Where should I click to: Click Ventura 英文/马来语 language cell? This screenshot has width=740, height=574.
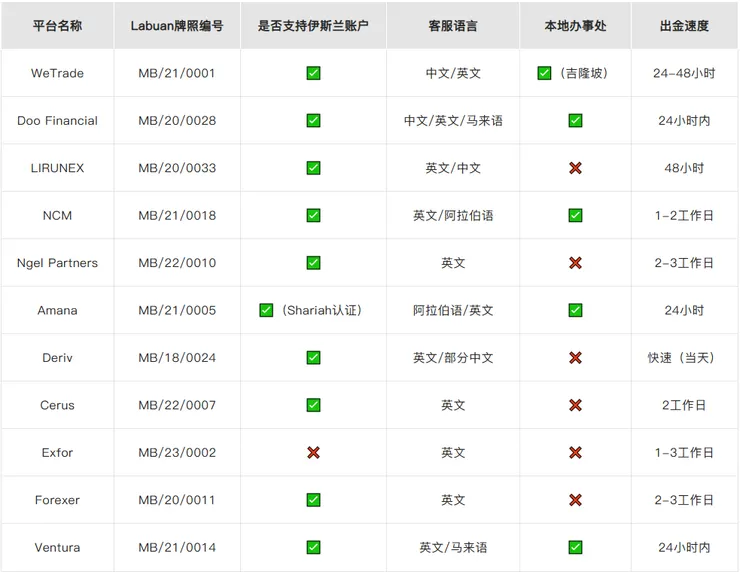[453, 548]
